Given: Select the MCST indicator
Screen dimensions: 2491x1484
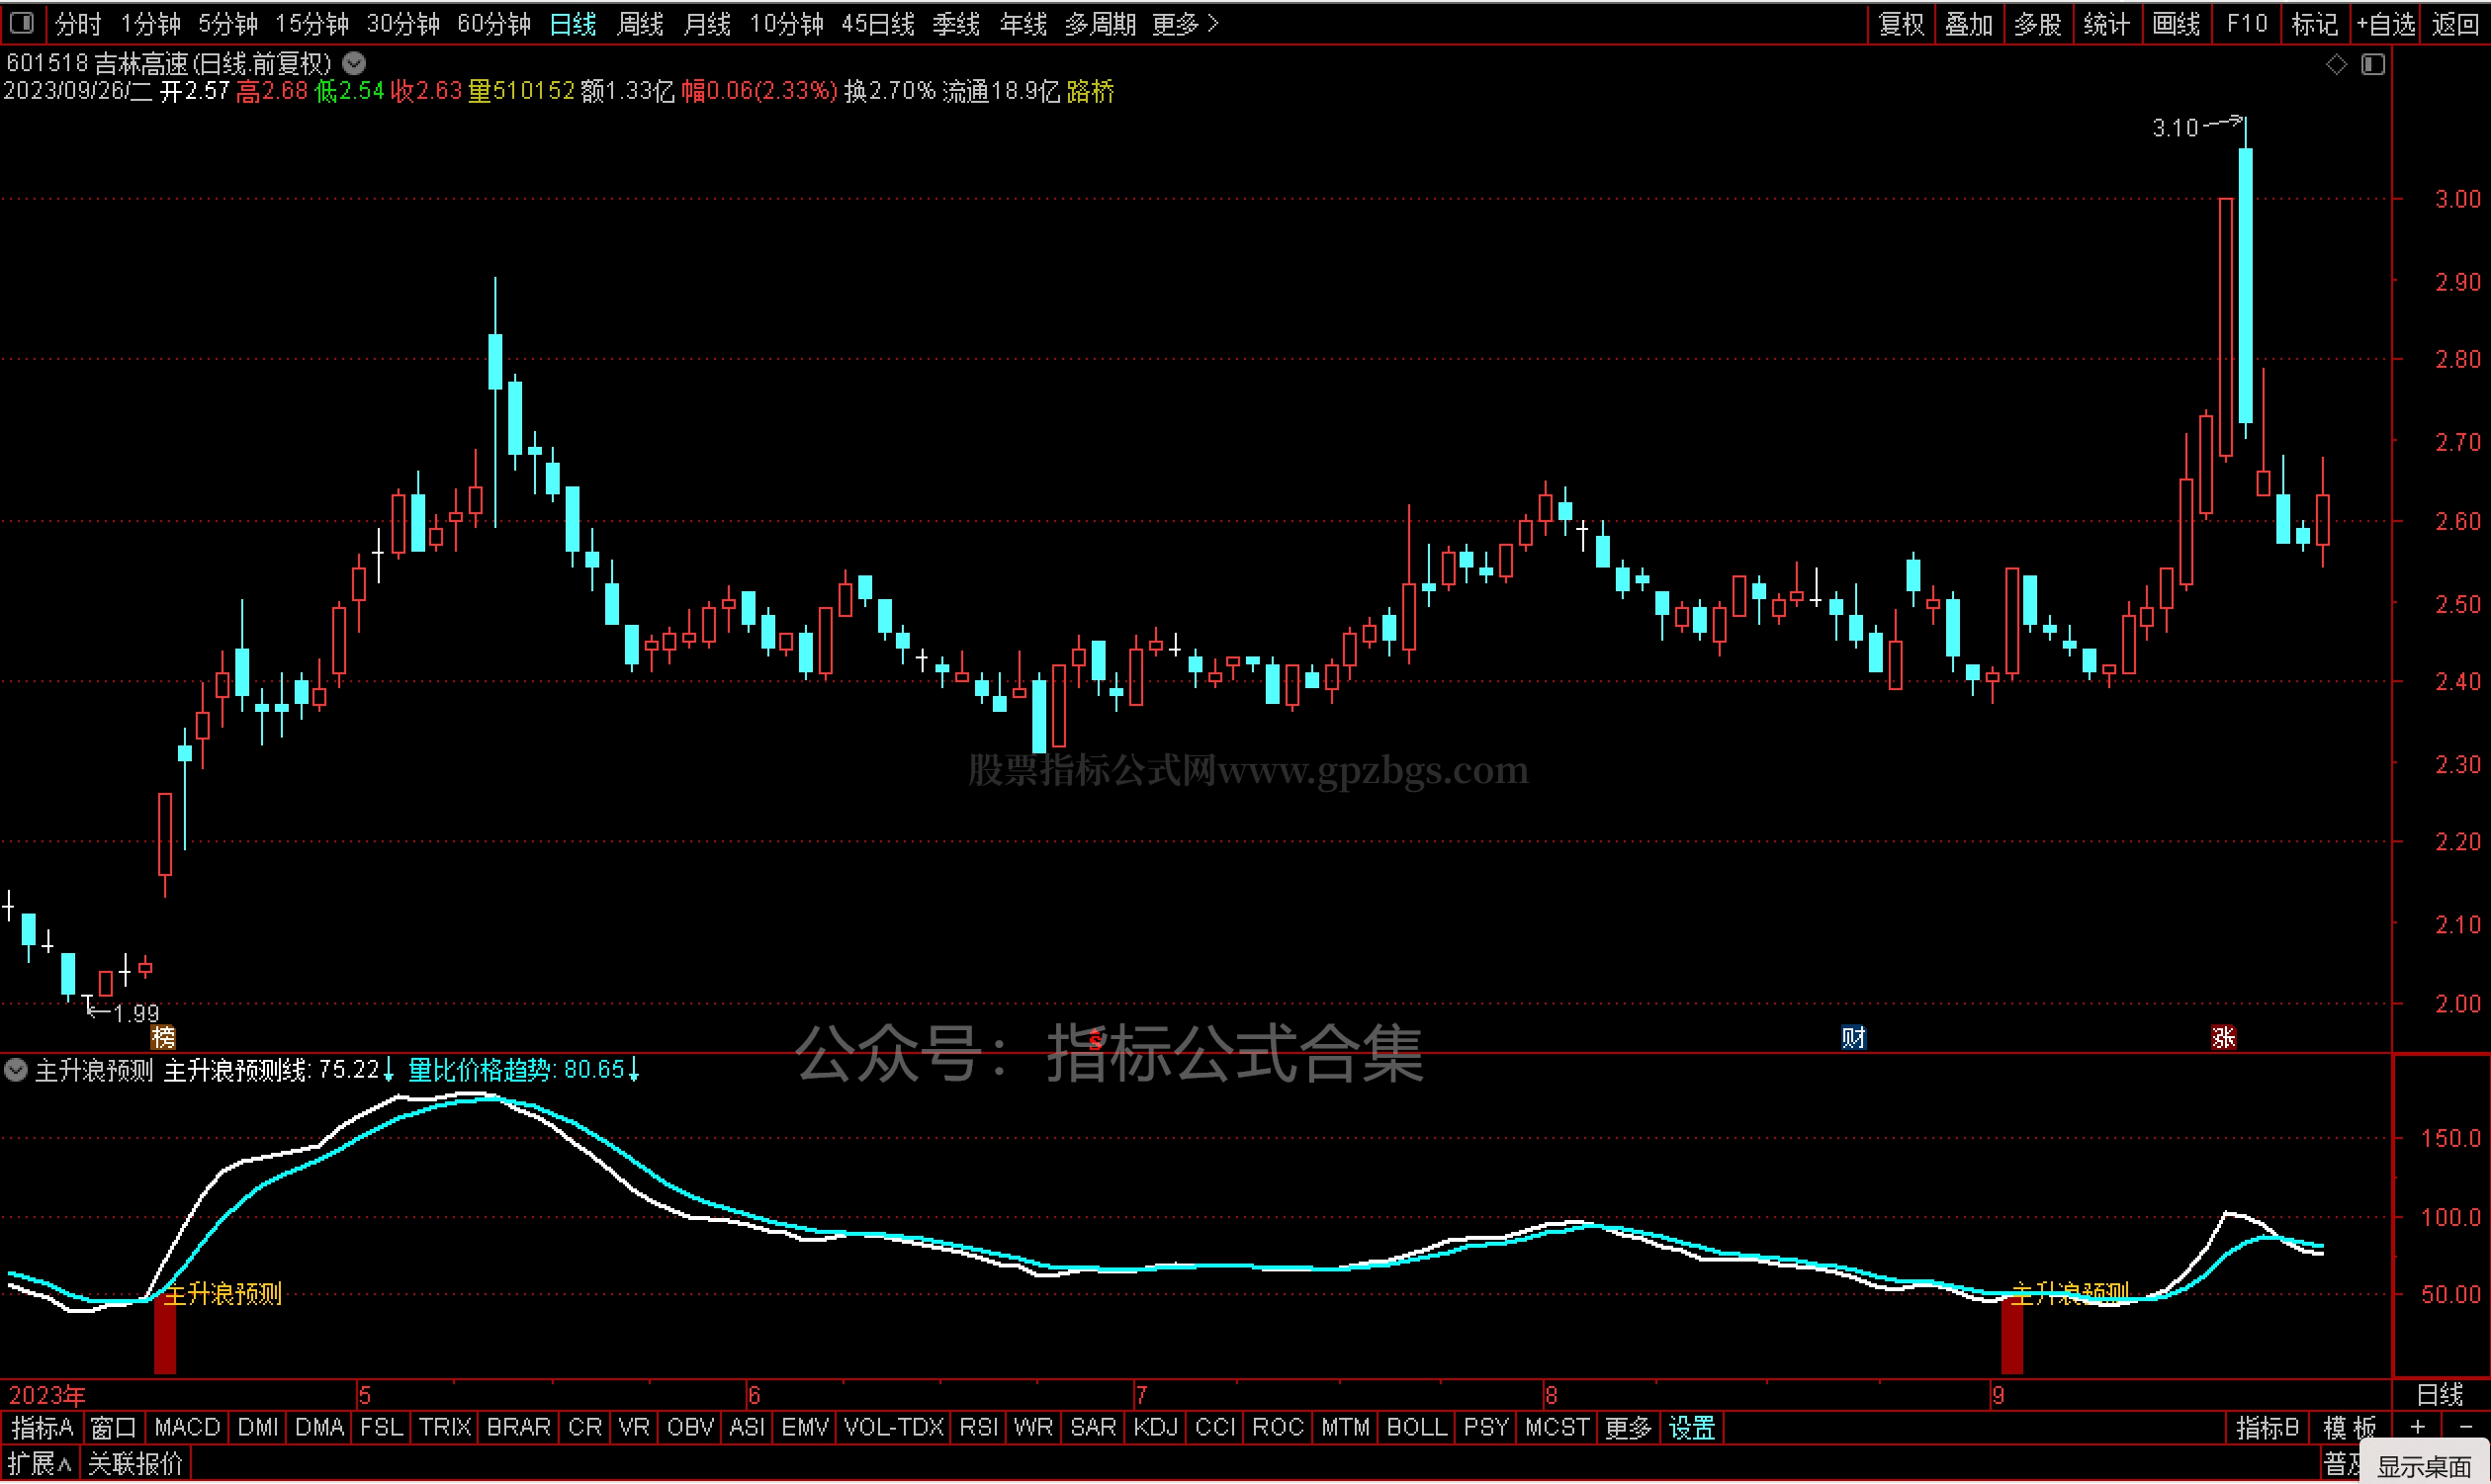Looking at the screenshot, I should [1556, 1429].
